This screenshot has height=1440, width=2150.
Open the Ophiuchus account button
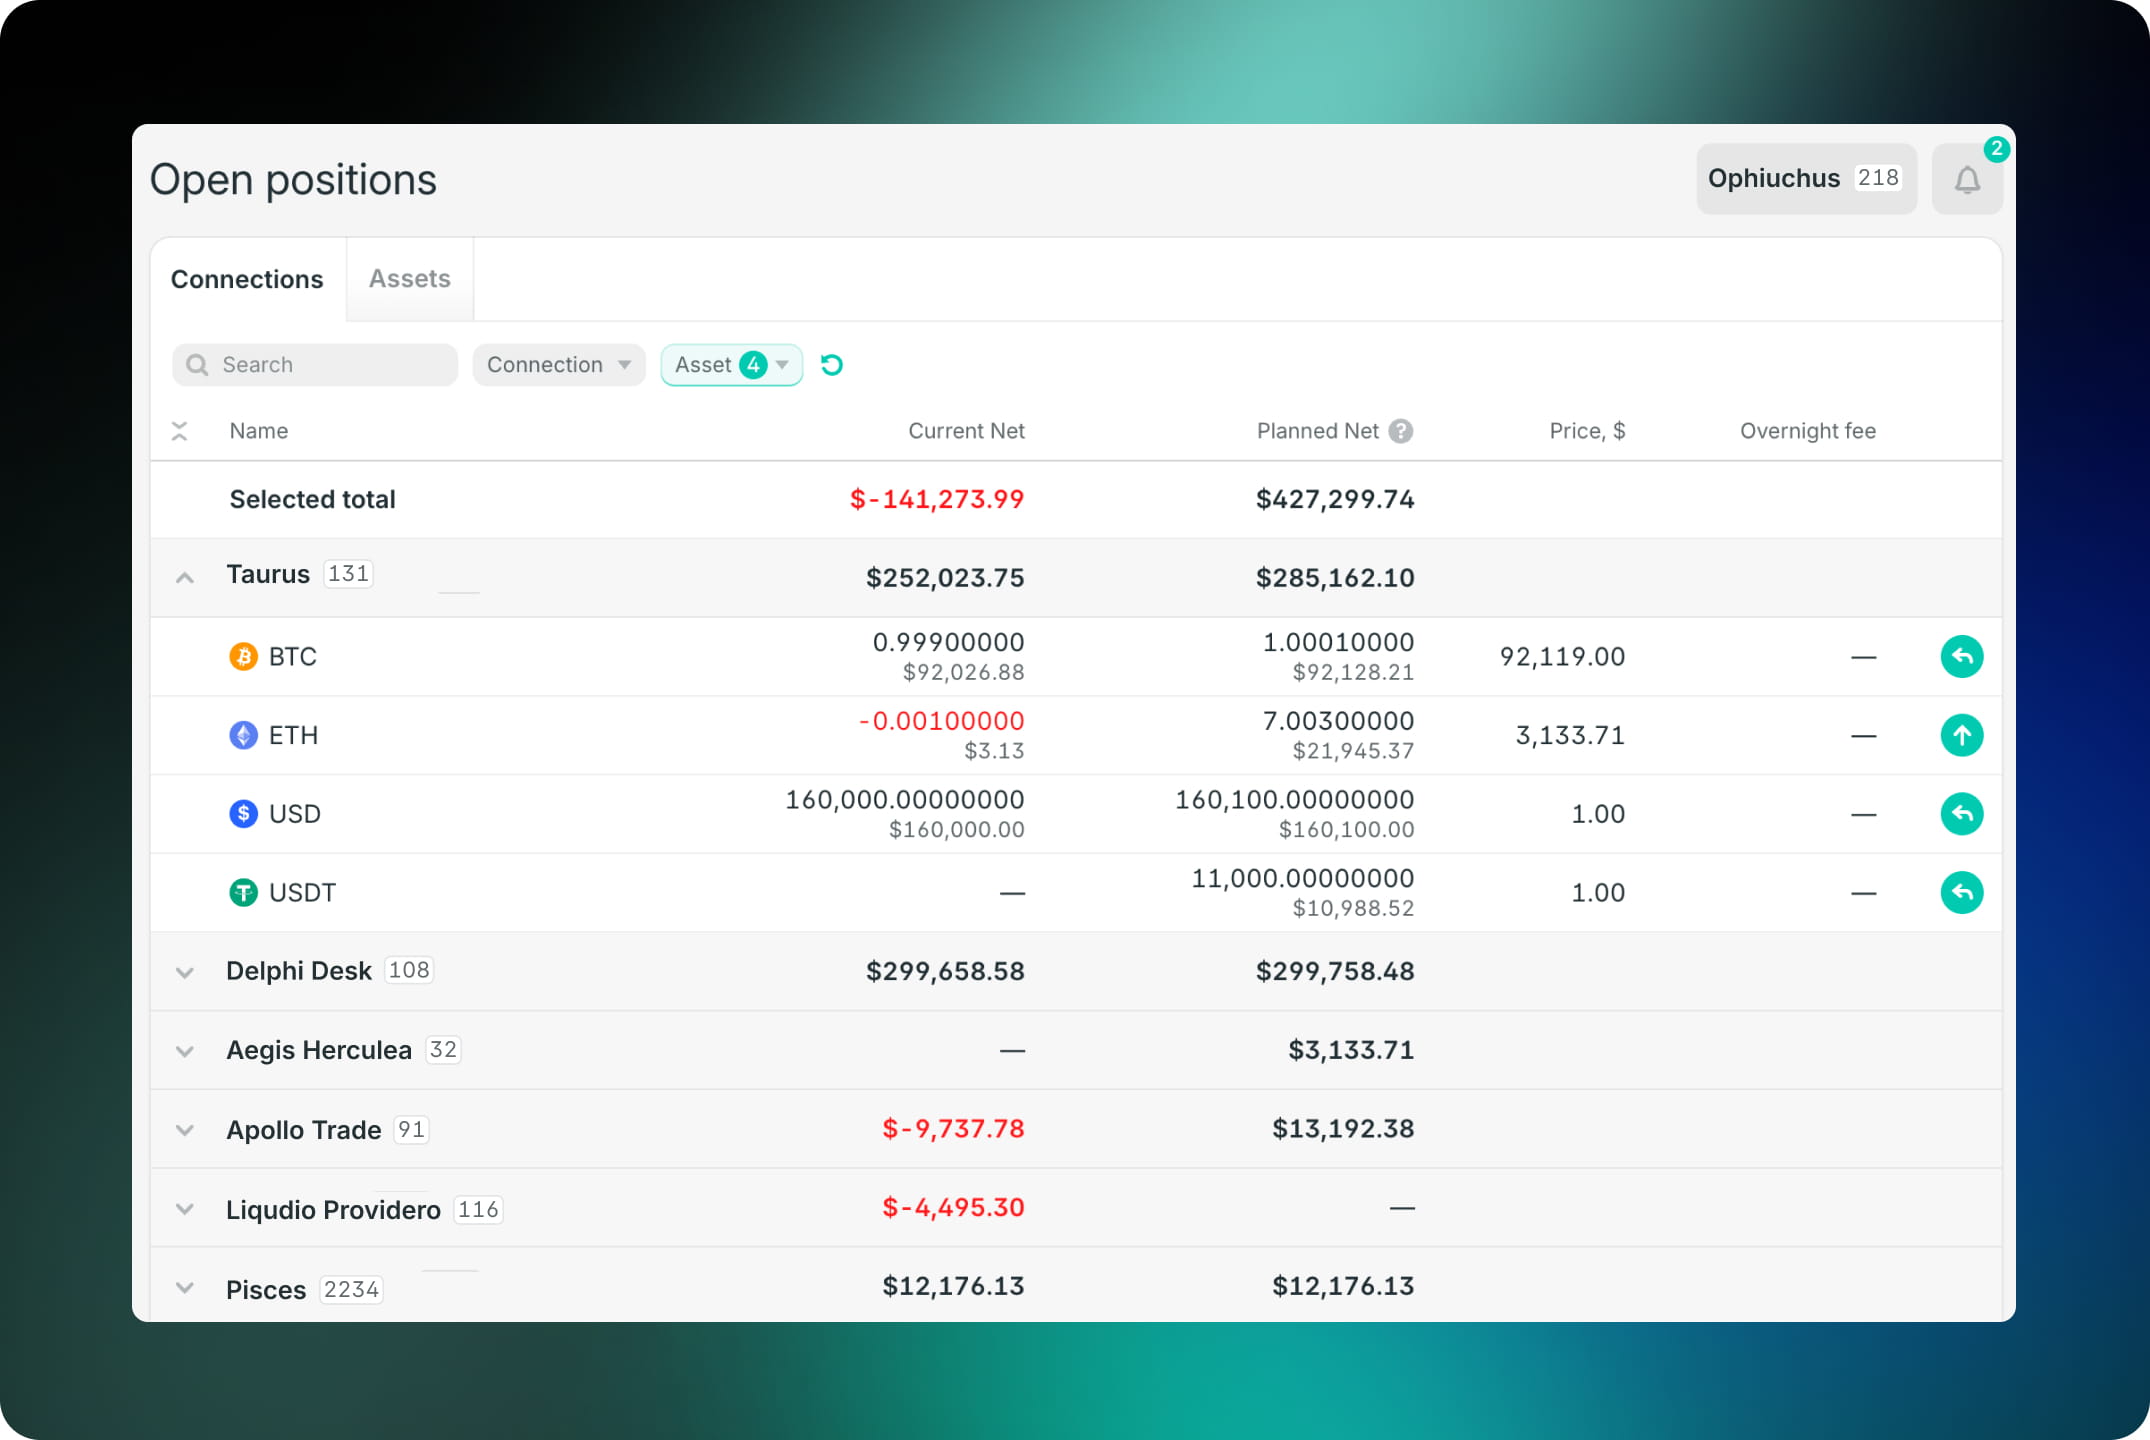[x=1805, y=179]
